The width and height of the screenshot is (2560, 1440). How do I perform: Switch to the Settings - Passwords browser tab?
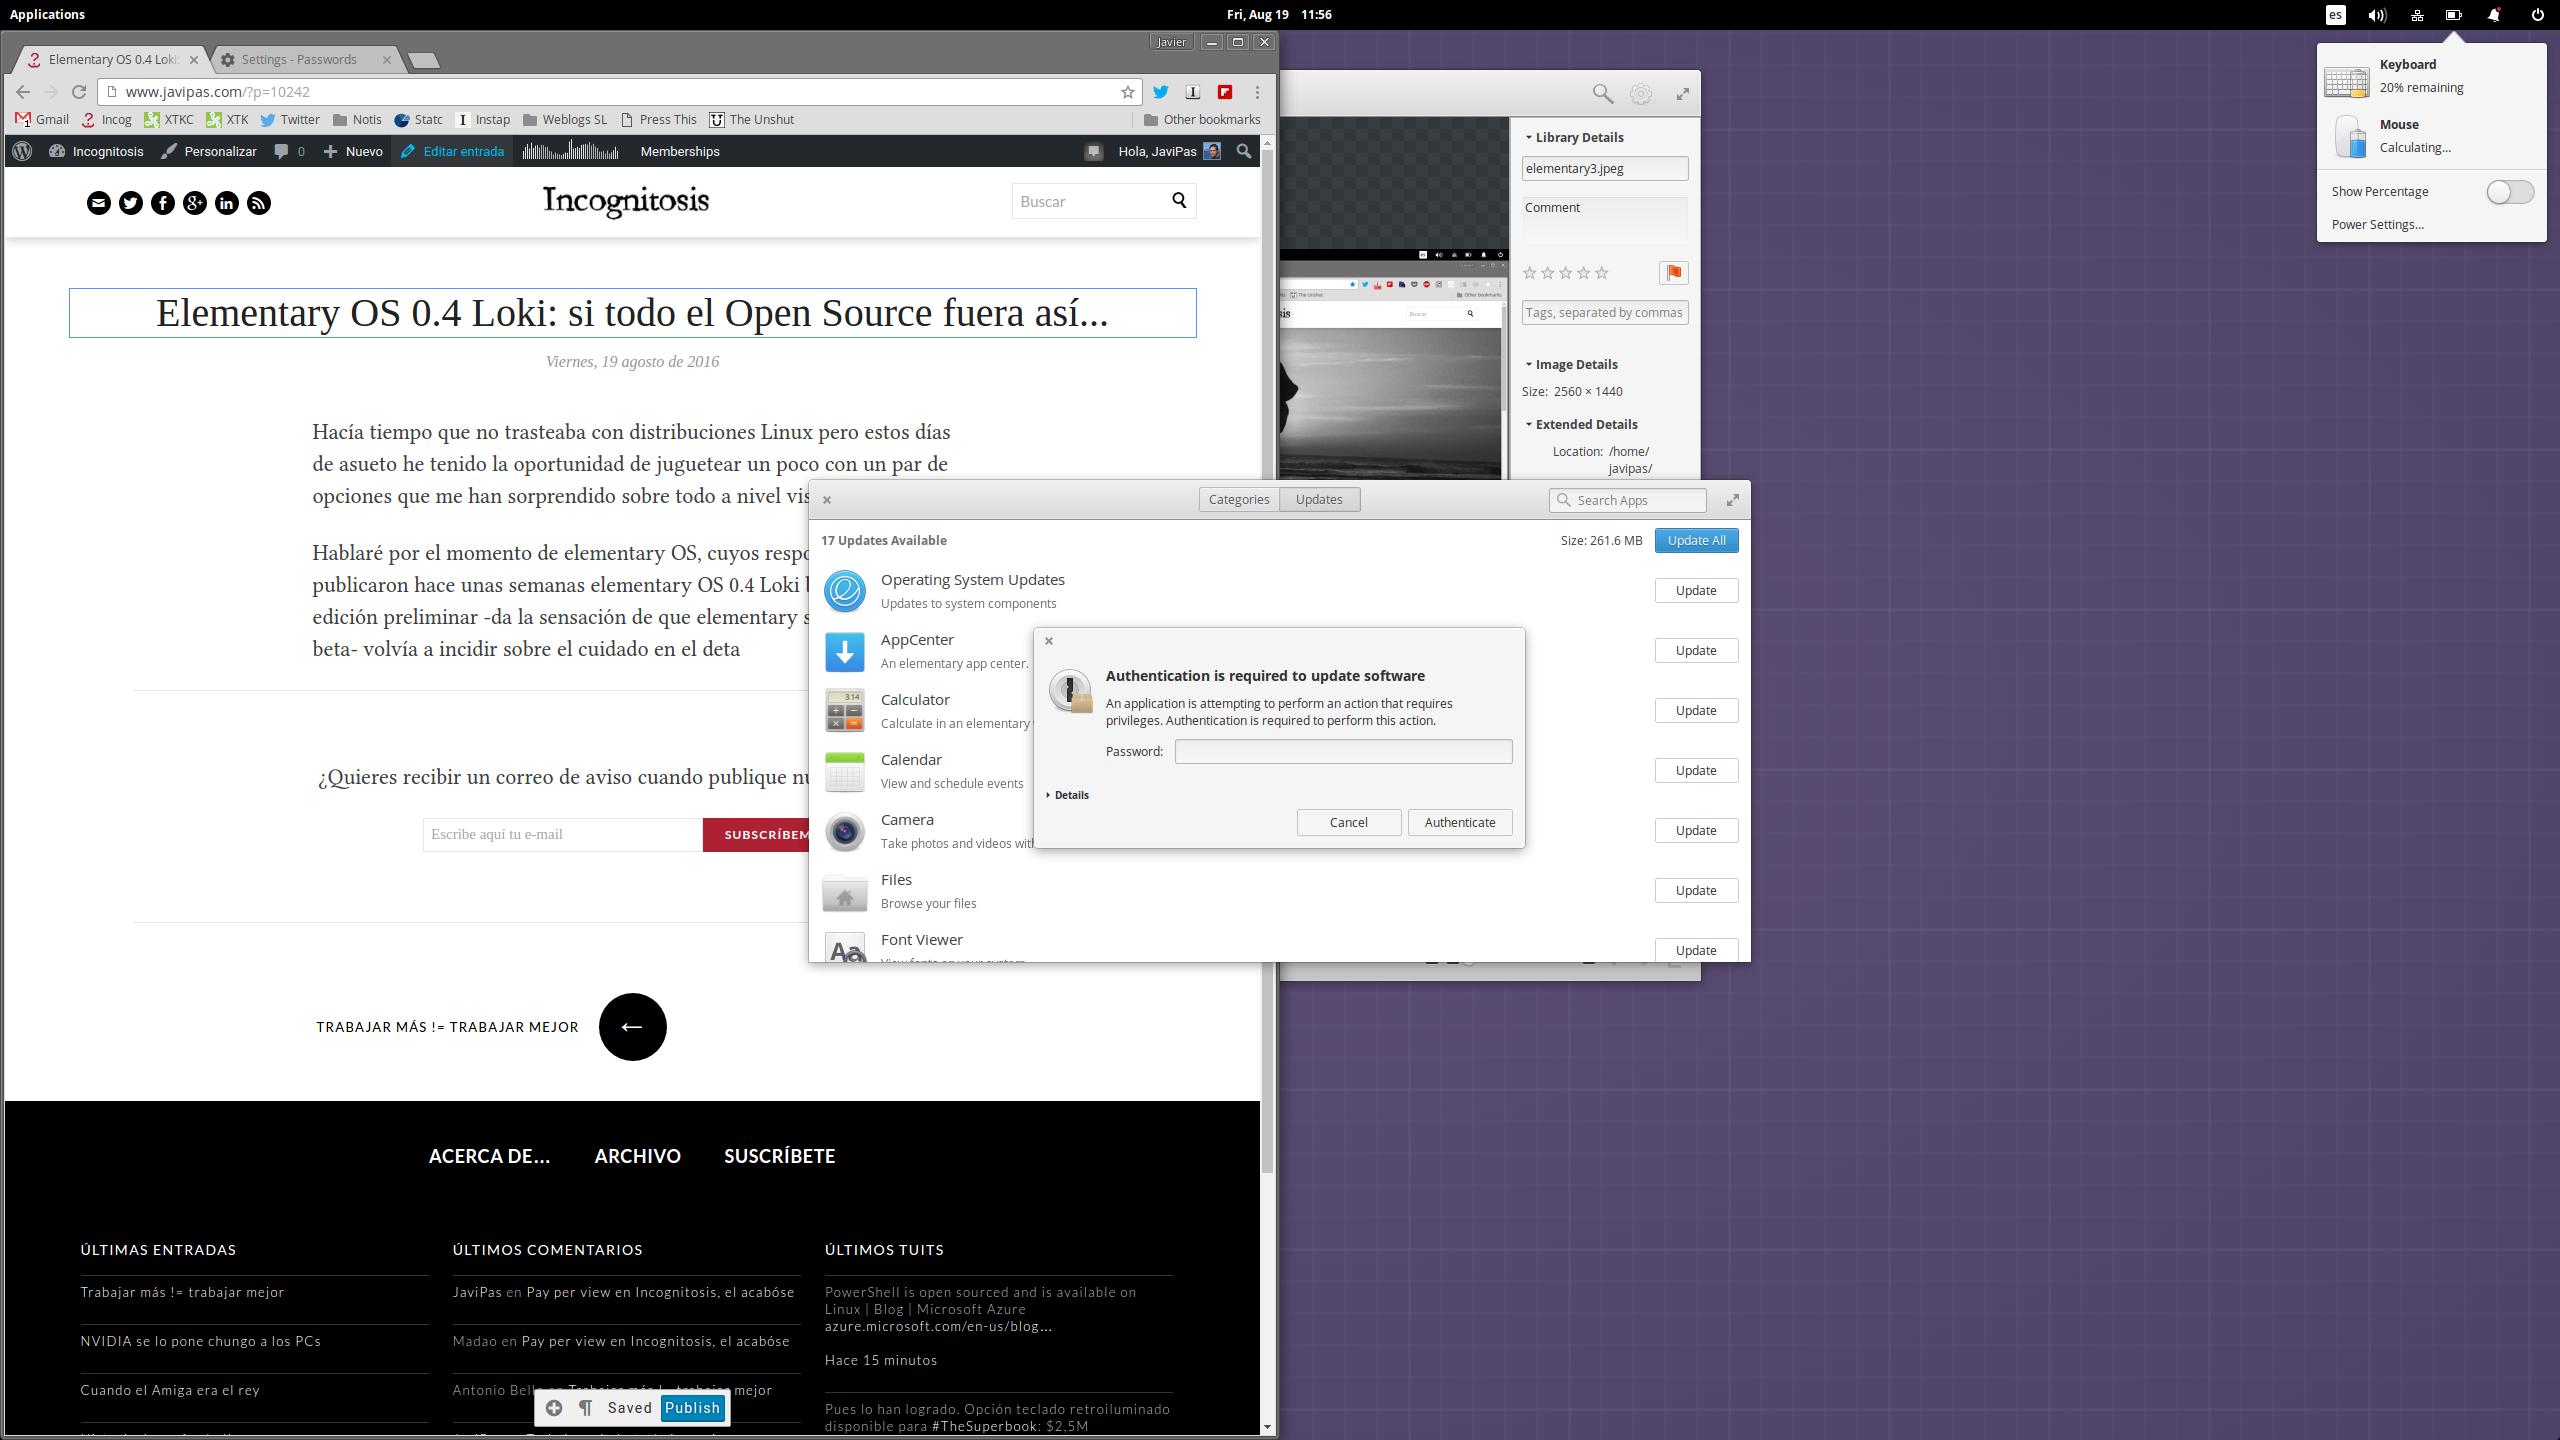coord(298,60)
